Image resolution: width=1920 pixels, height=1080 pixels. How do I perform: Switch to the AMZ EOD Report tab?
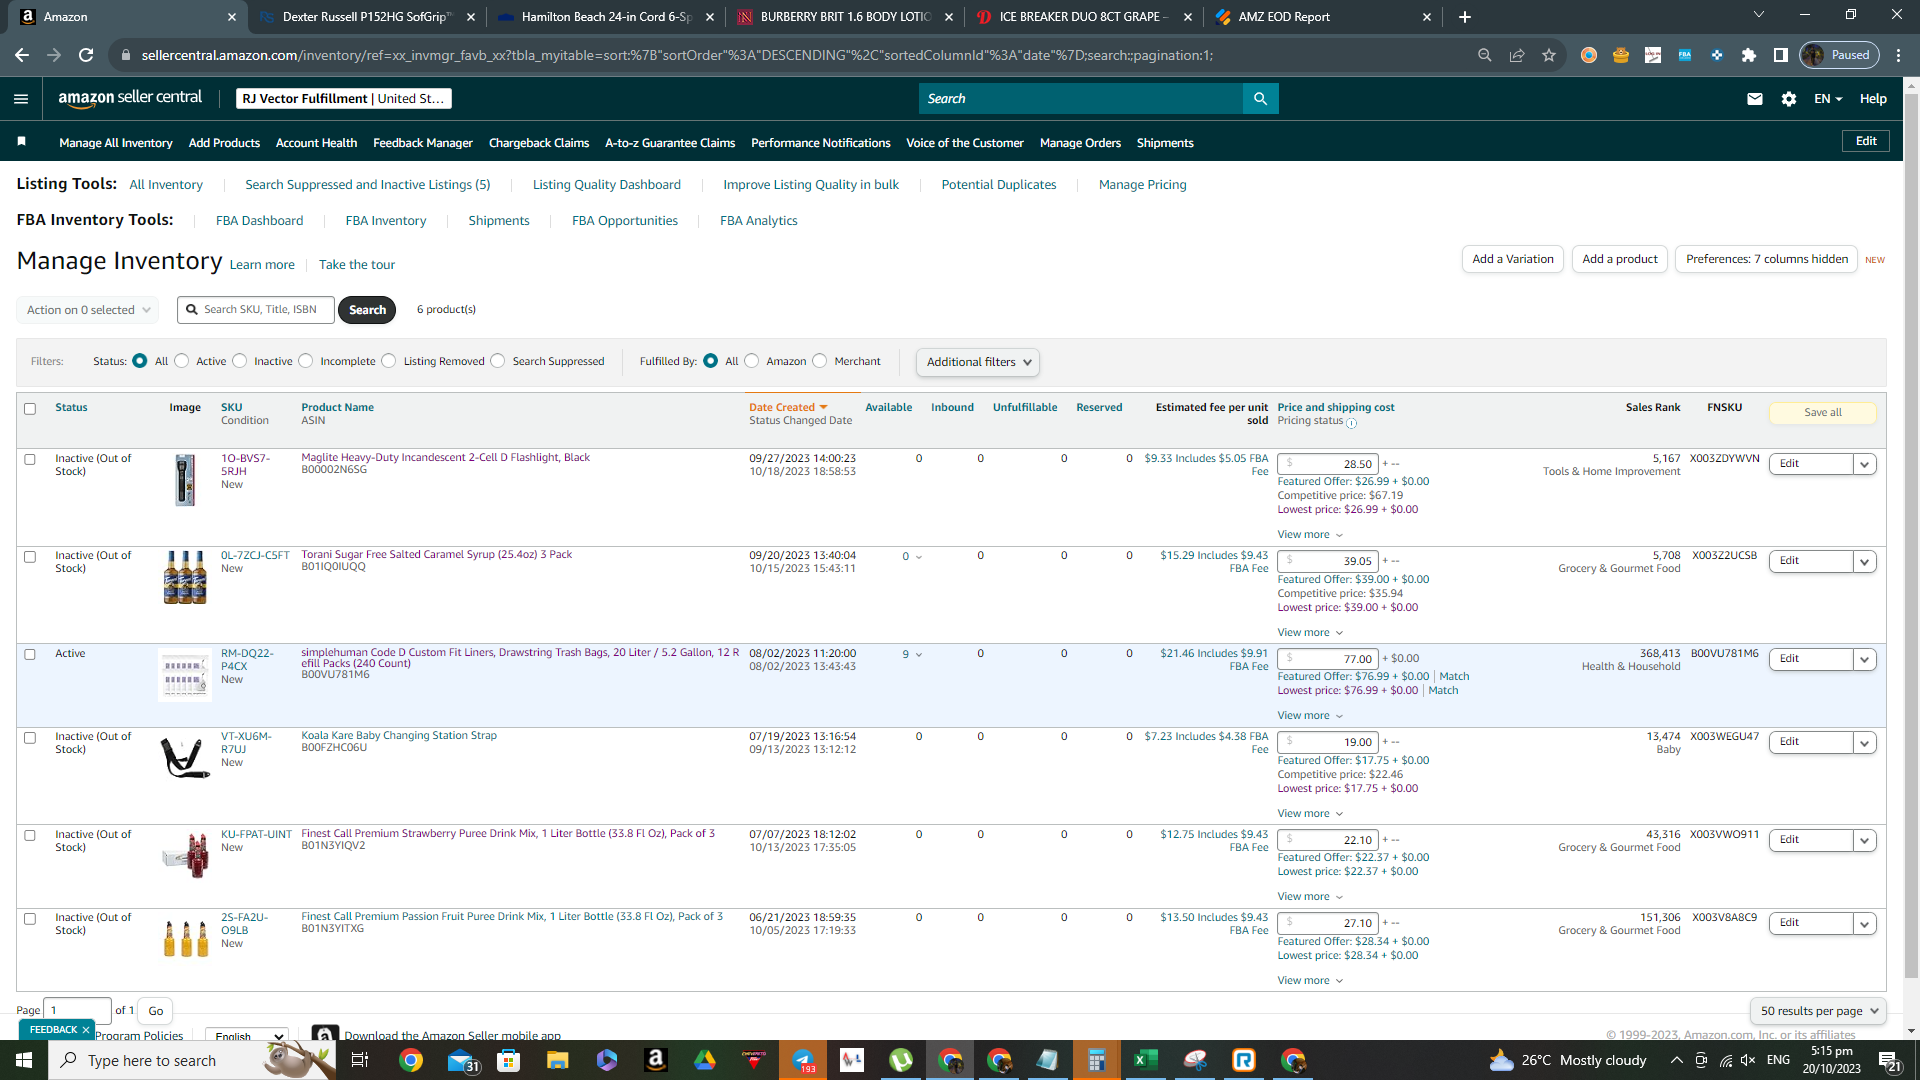[1323, 17]
